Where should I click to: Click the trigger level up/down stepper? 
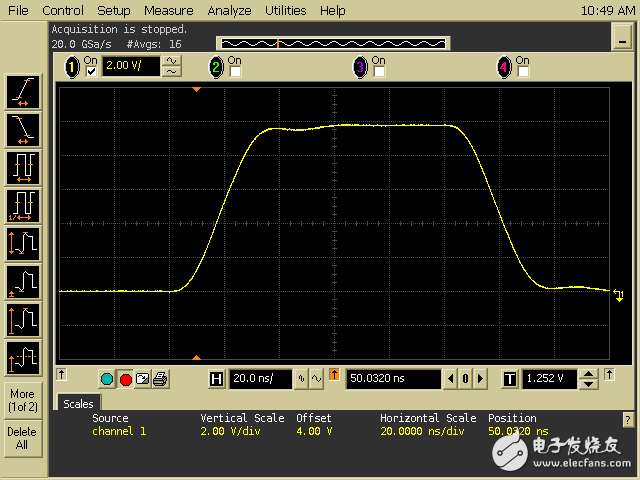point(588,379)
